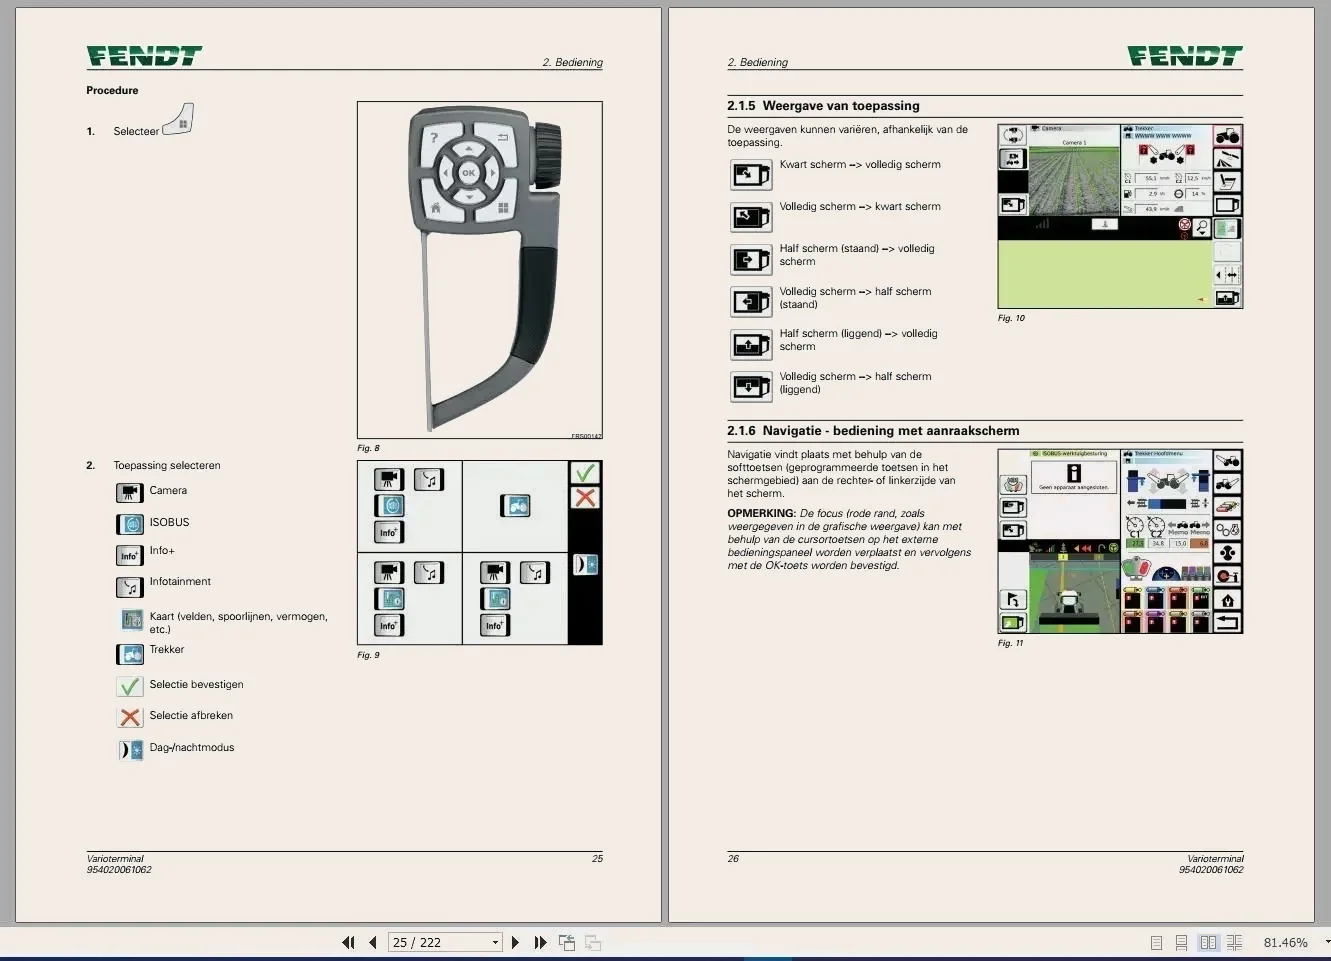Viewport: 1331px width, 961px height.
Task: Click the "Toepassing selecteren" step text
Action: click(x=167, y=465)
